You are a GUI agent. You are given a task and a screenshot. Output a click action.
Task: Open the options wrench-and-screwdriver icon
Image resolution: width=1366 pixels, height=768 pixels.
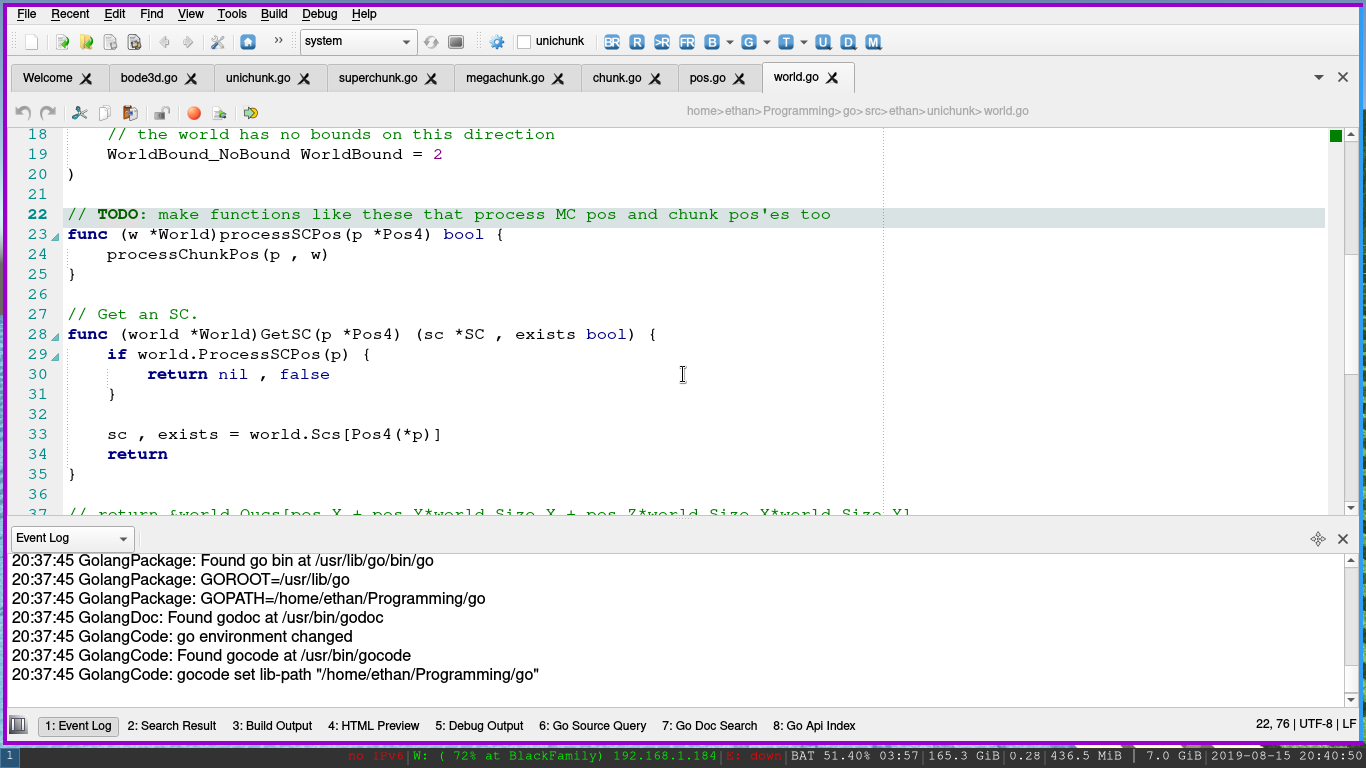[217, 42]
